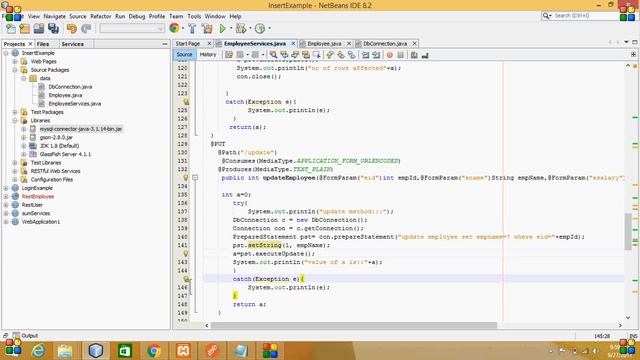Minimize the Projects panel
Screen dimensions: 640x360
pyautogui.click(x=165, y=44)
